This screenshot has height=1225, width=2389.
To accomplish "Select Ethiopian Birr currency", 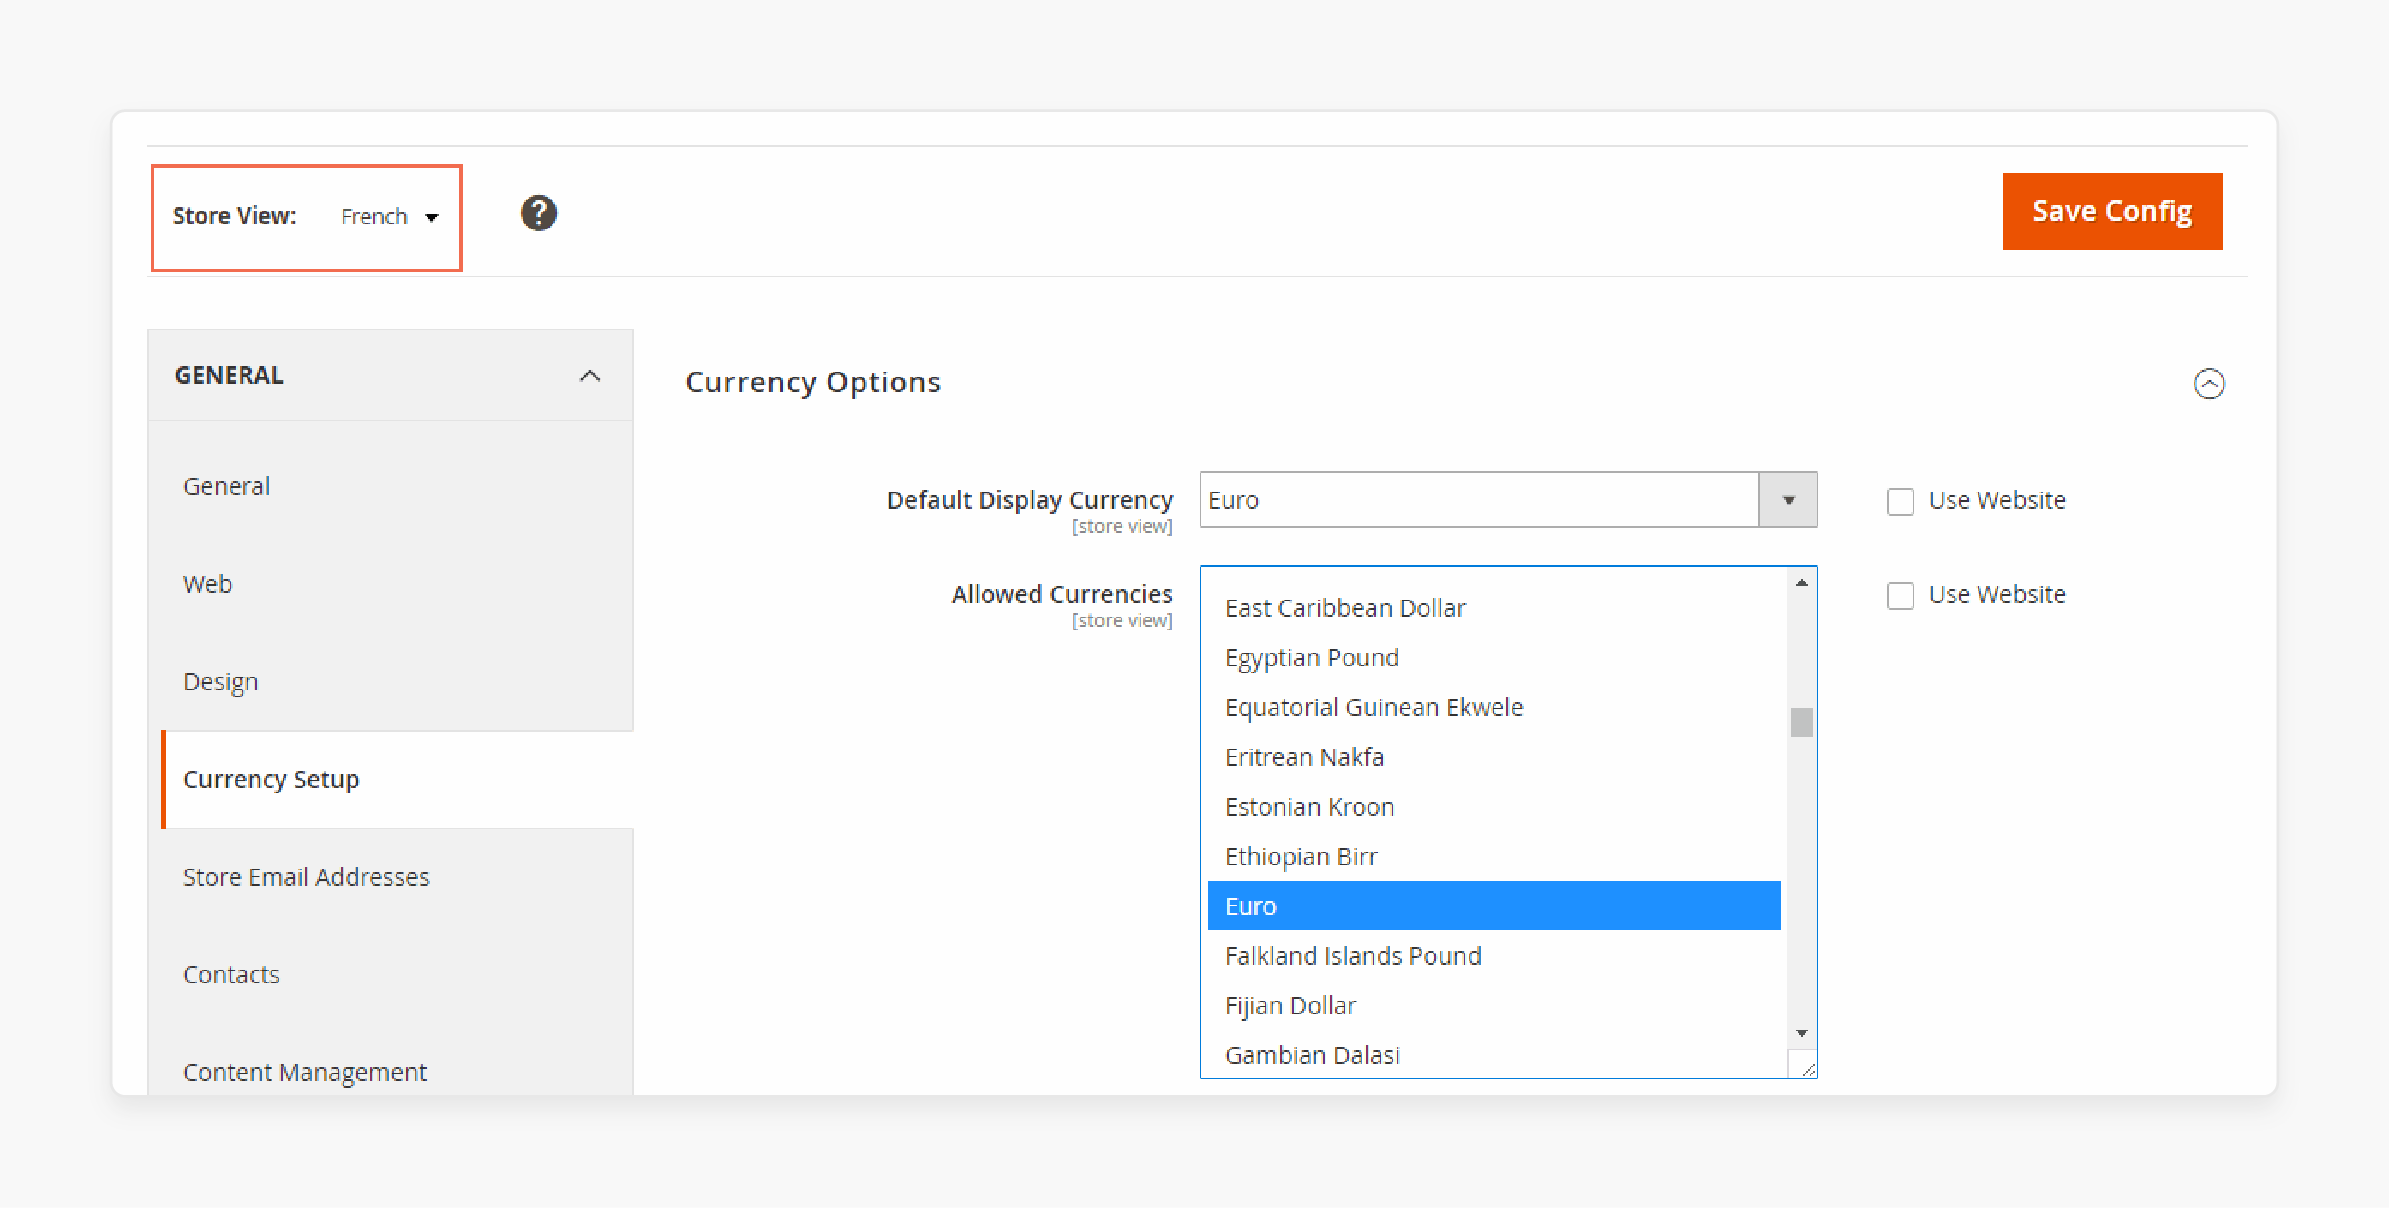I will point(1494,856).
